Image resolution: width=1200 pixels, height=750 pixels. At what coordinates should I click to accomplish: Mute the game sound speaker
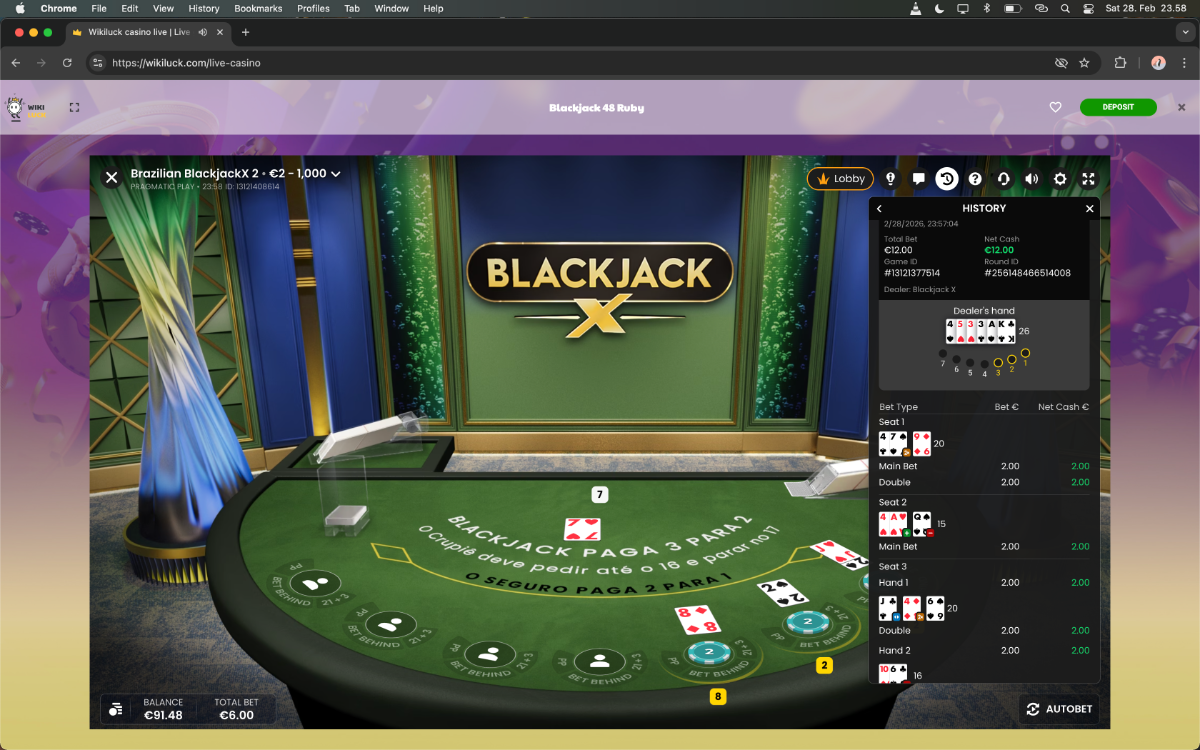tap(1031, 179)
